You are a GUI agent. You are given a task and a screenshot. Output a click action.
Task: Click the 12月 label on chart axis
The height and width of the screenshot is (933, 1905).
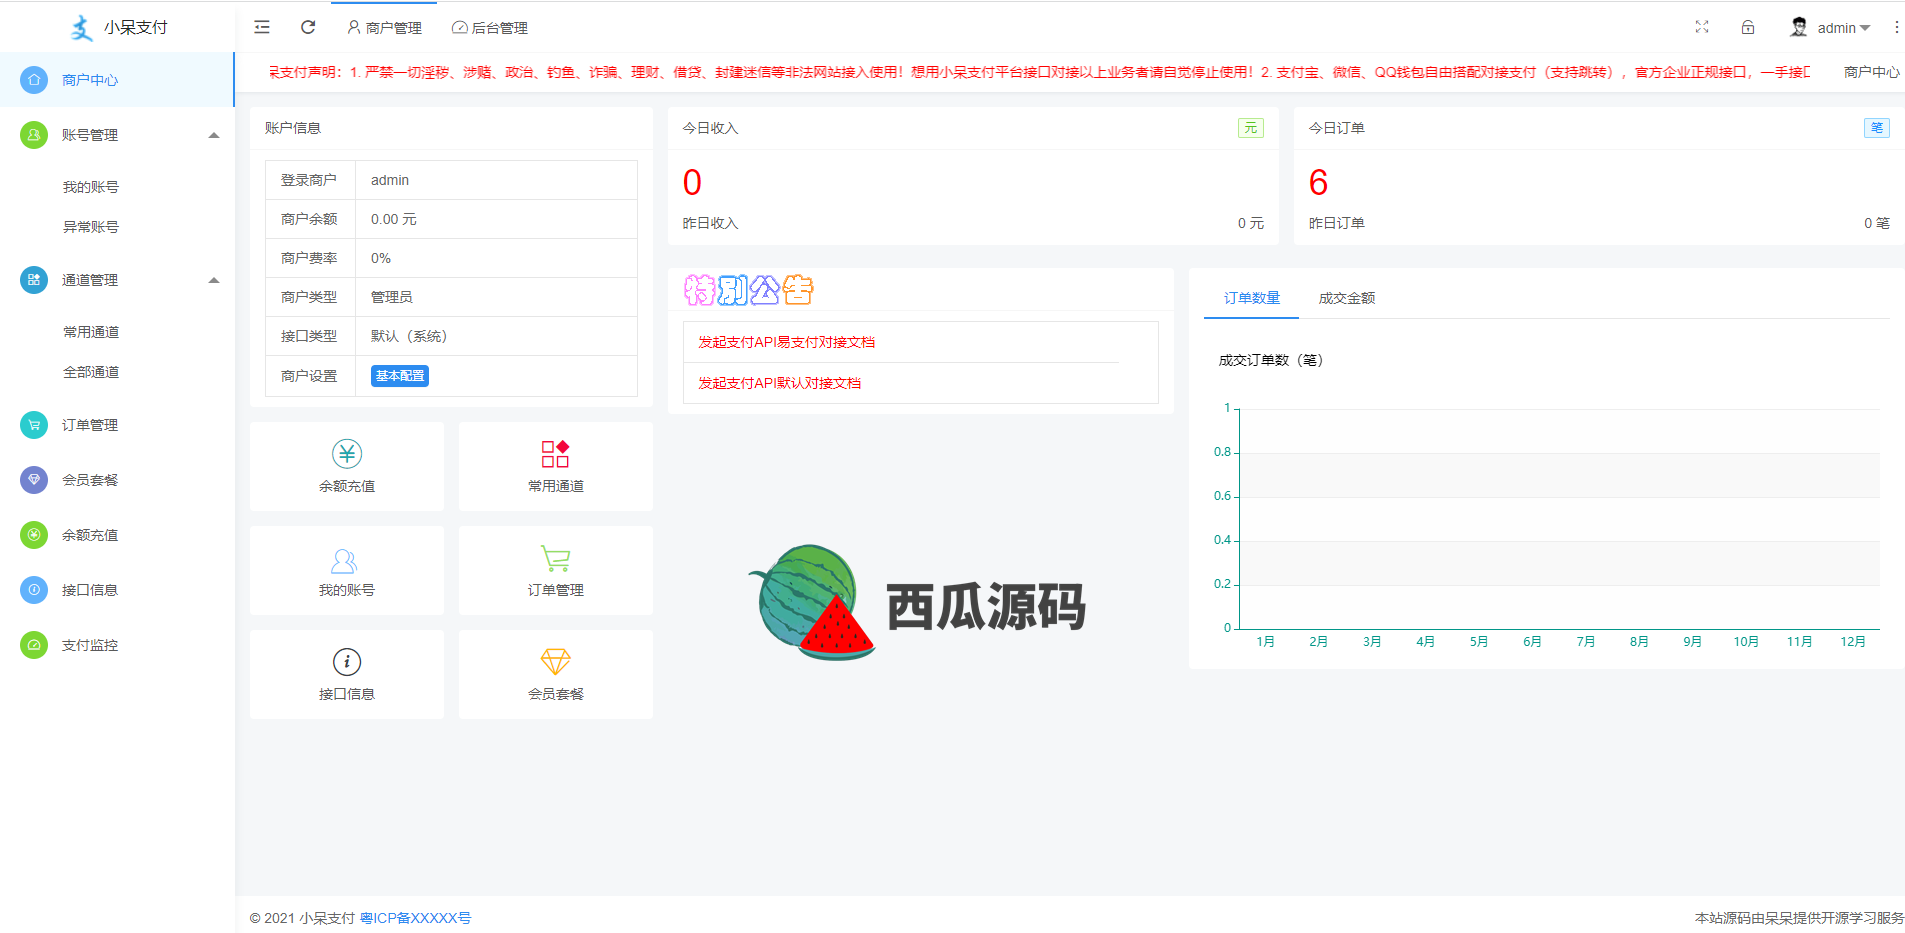(1853, 642)
